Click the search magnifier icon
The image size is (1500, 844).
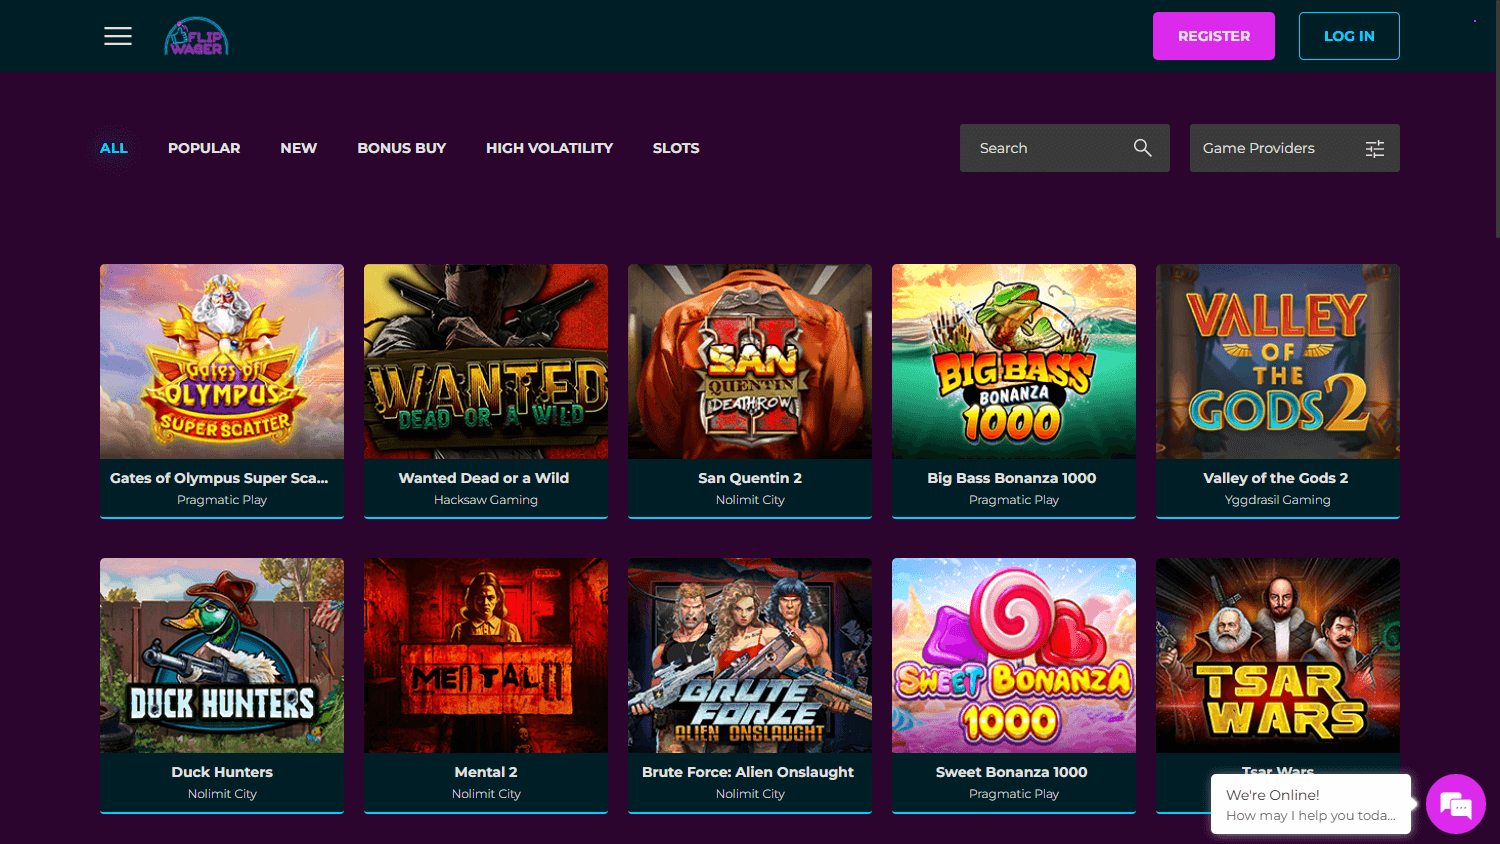[1142, 148]
